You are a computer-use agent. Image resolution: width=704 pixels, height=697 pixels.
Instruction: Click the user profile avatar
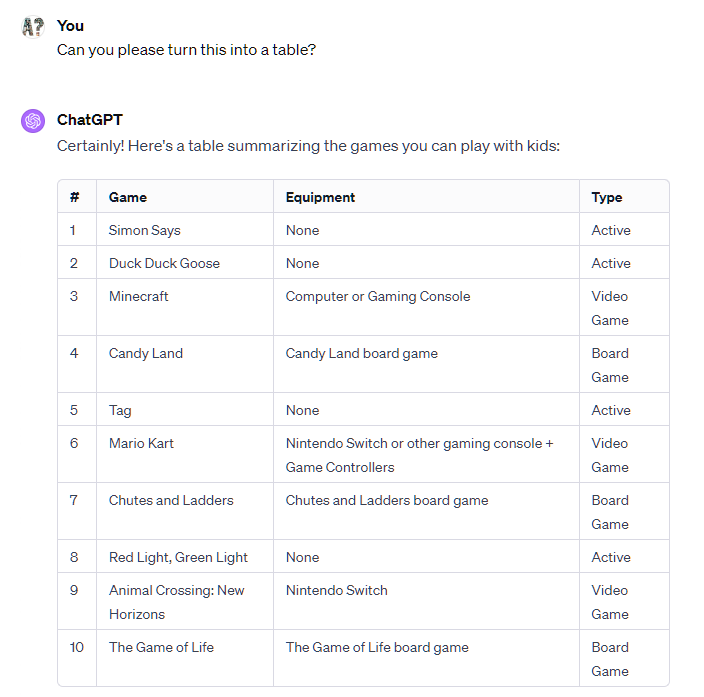(33, 27)
